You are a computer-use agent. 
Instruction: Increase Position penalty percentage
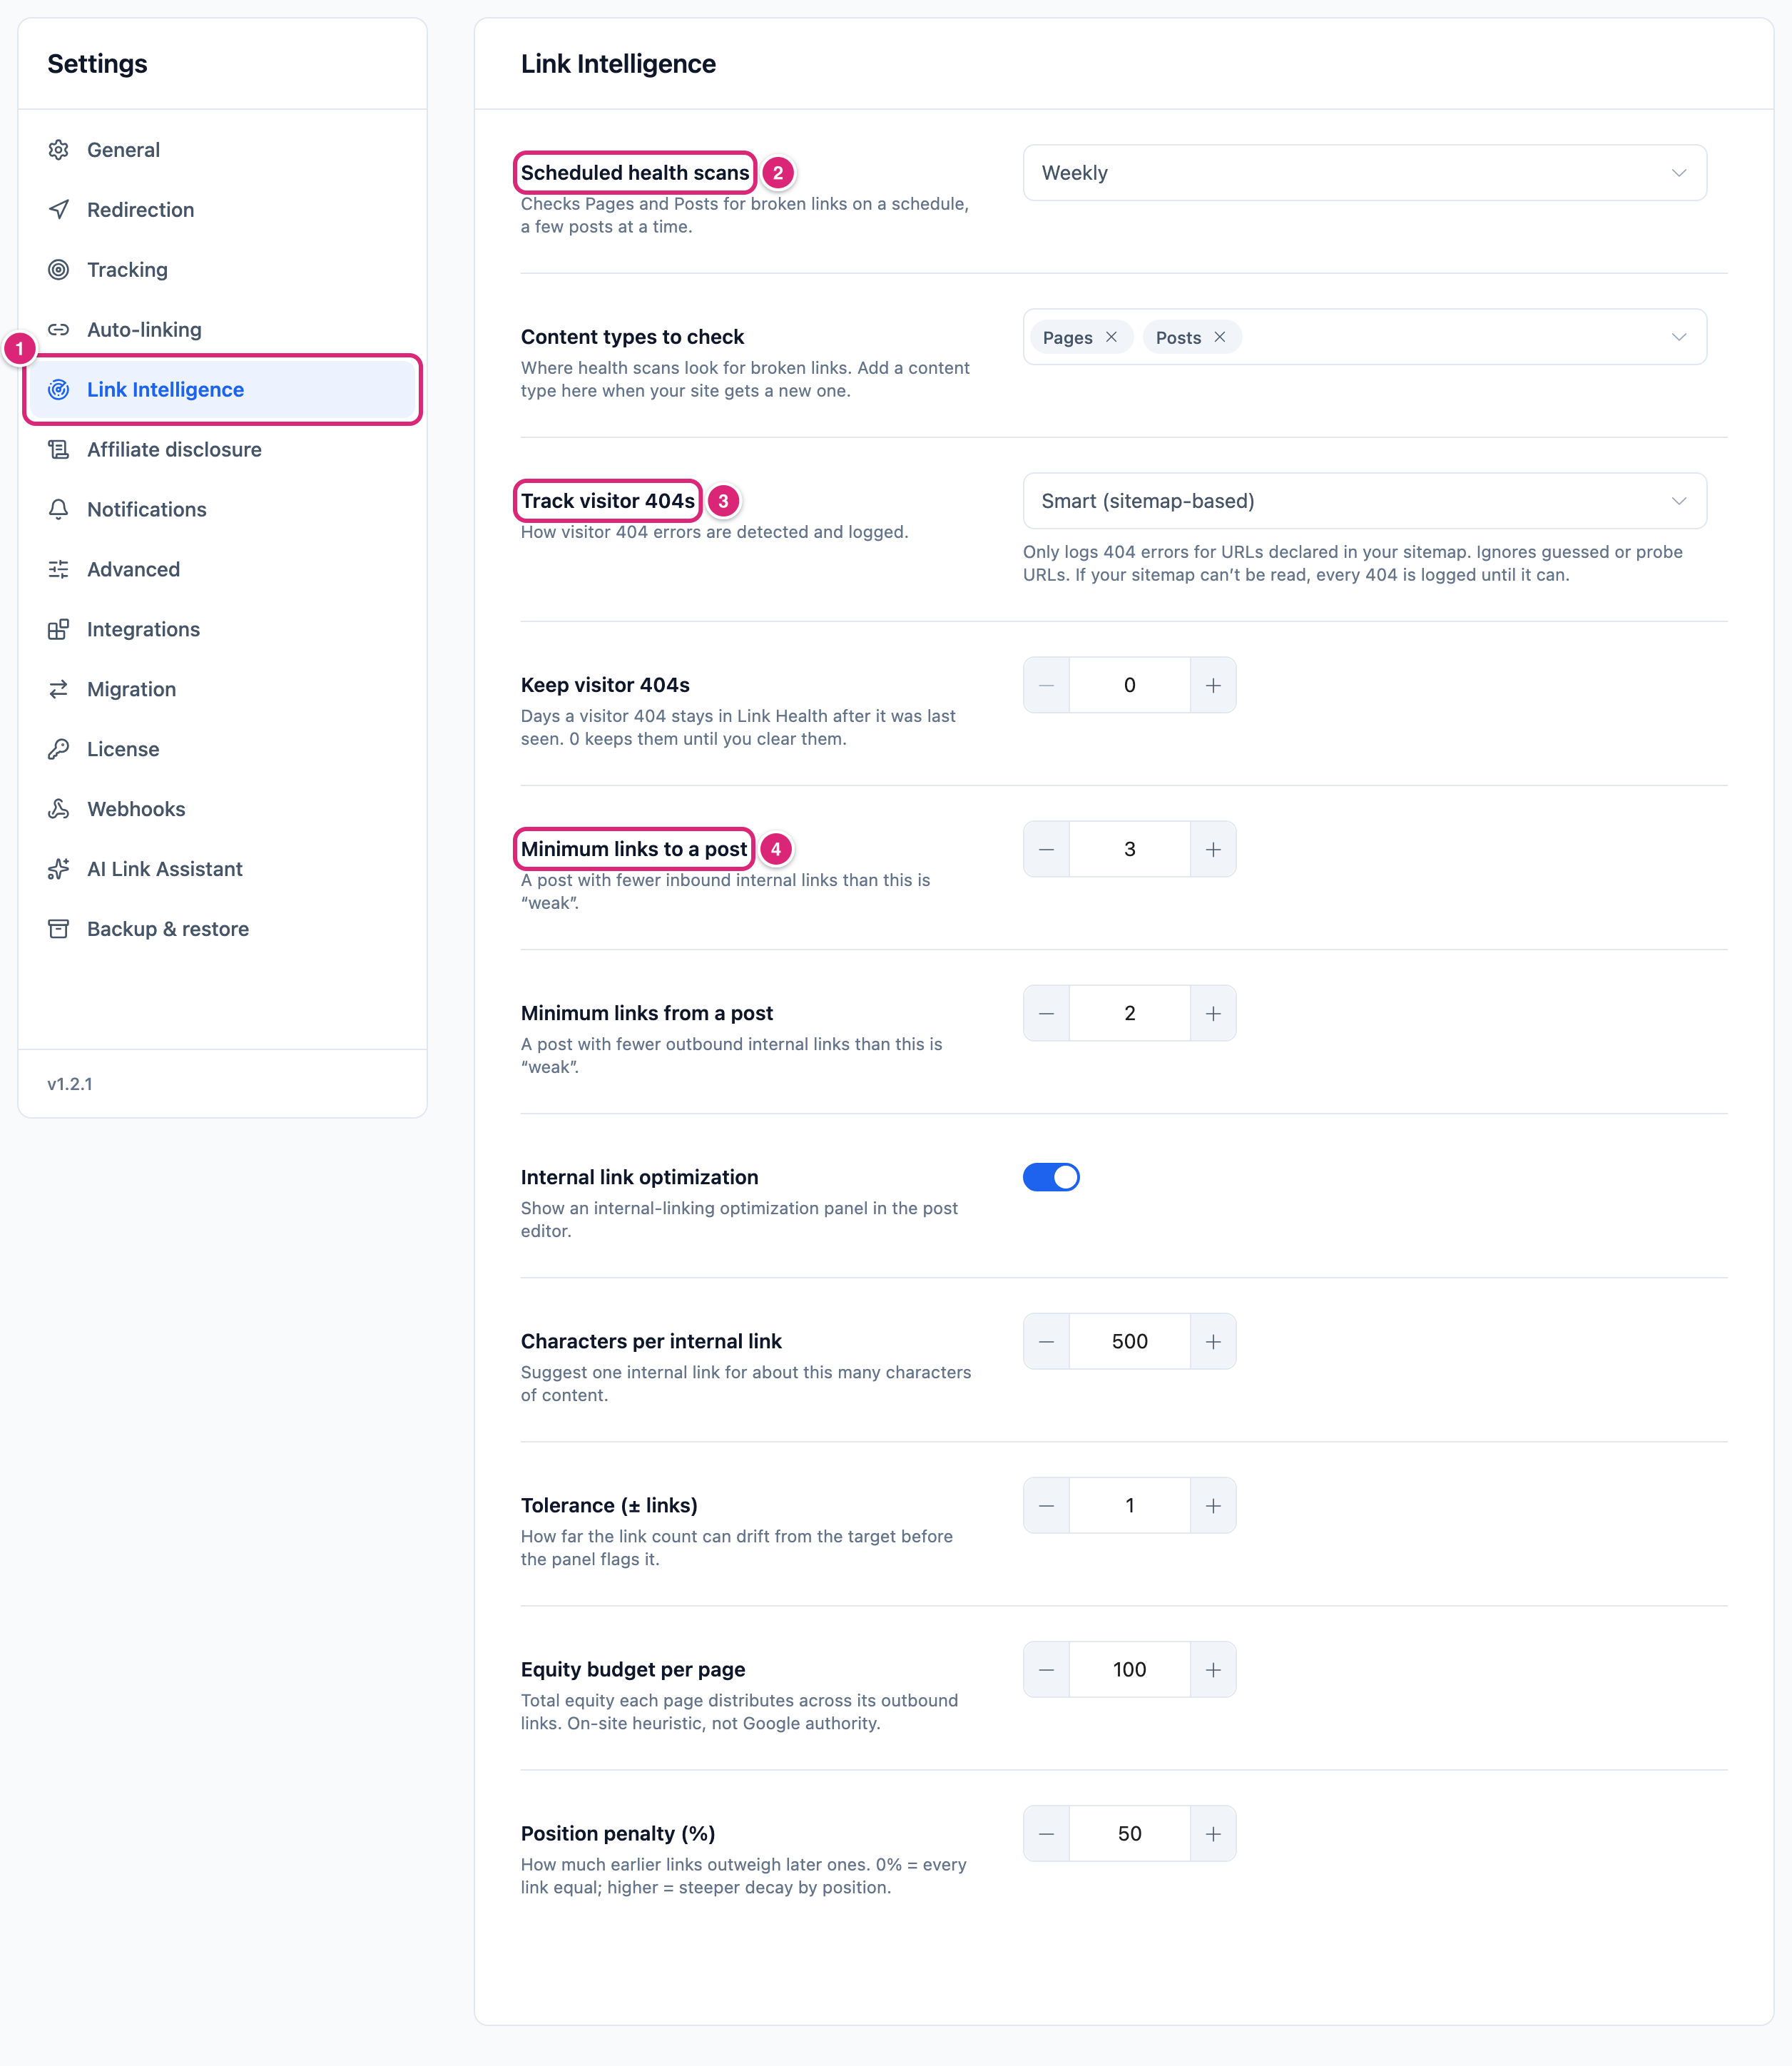tap(1213, 1833)
